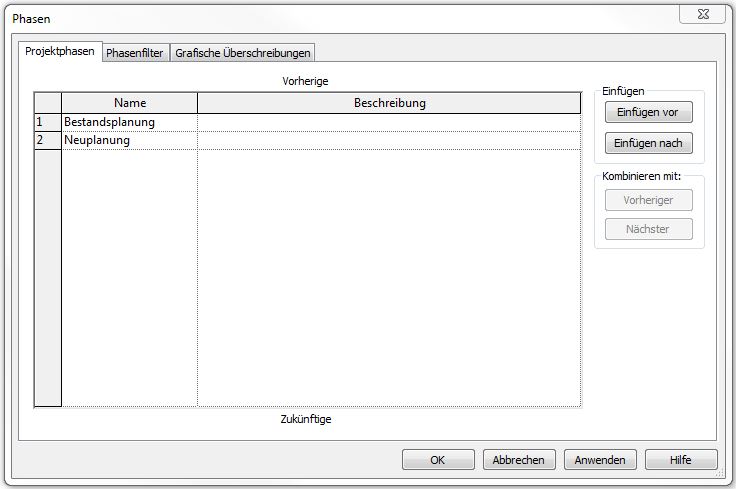Switch to the Phasenfilter tab
Image resolution: width=736 pixels, height=489 pixels.
[134, 53]
